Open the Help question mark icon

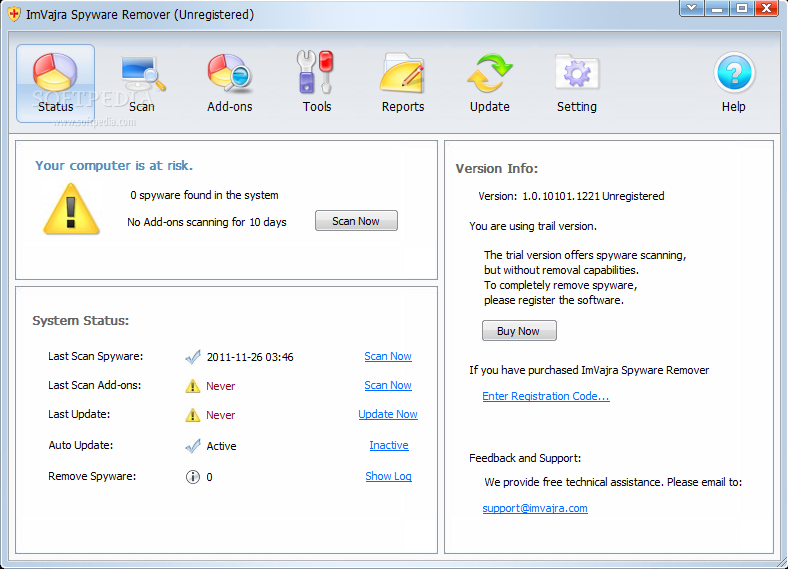[734, 73]
